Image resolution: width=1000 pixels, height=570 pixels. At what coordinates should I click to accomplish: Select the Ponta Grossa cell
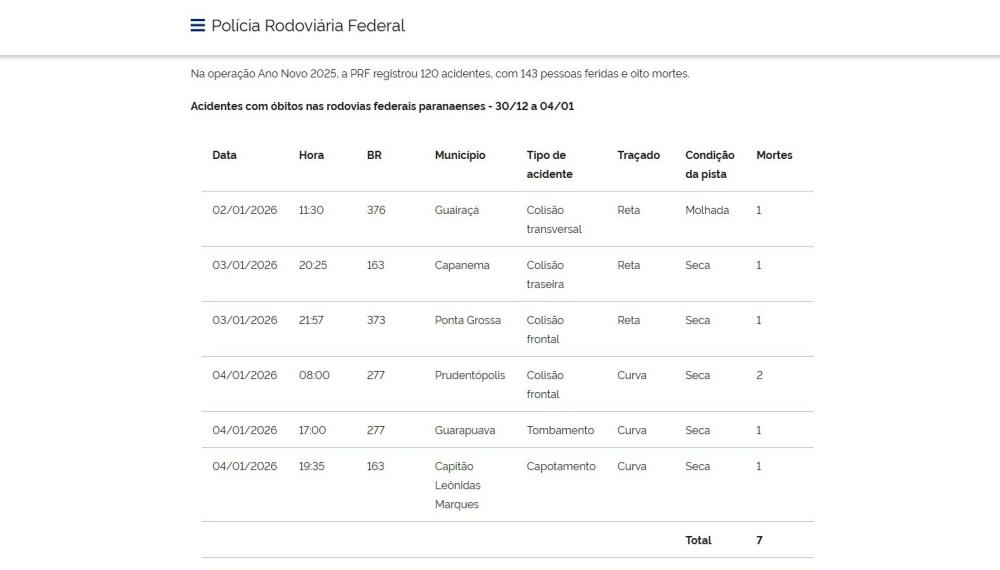tap(467, 320)
